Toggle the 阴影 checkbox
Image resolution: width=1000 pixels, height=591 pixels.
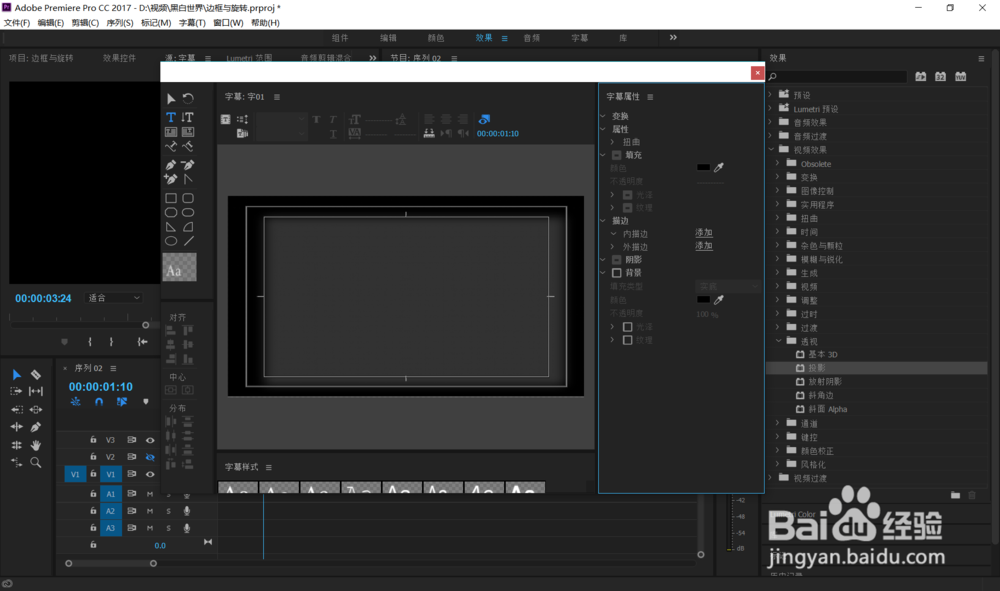click(617, 259)
